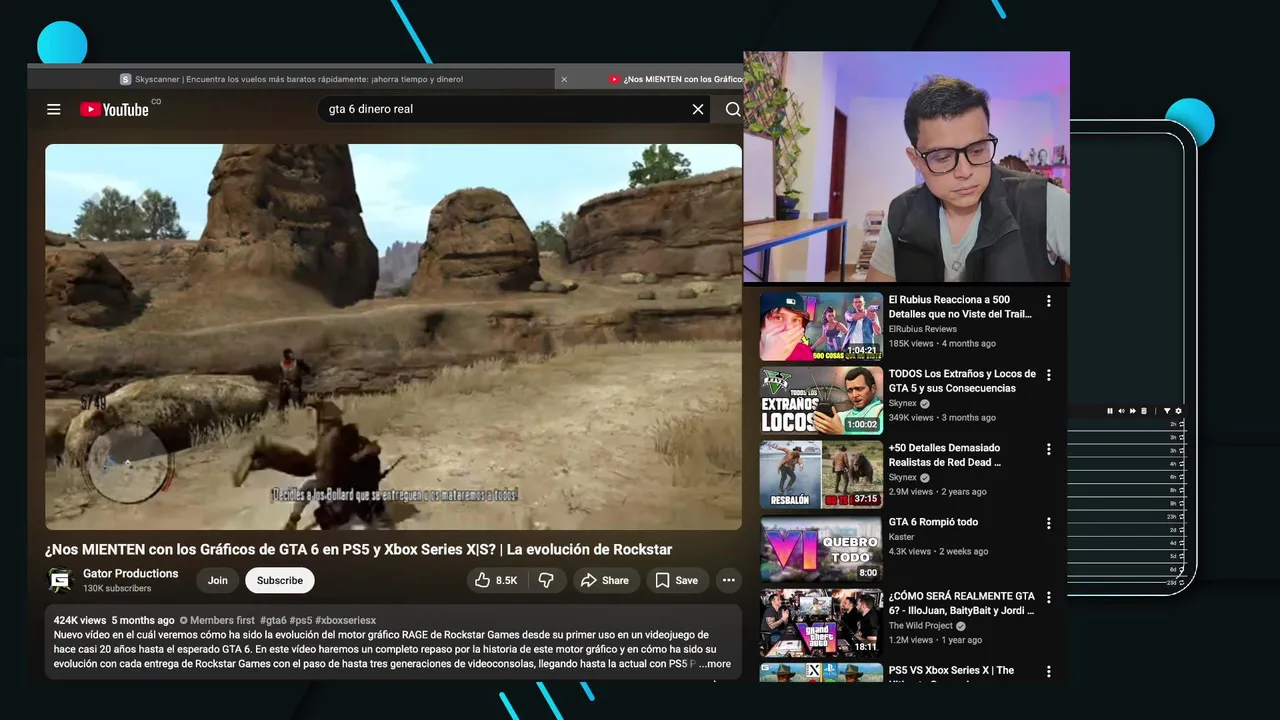Clear the activity feed with the trash icon
1280x720 pixels.
point(1144,411)
